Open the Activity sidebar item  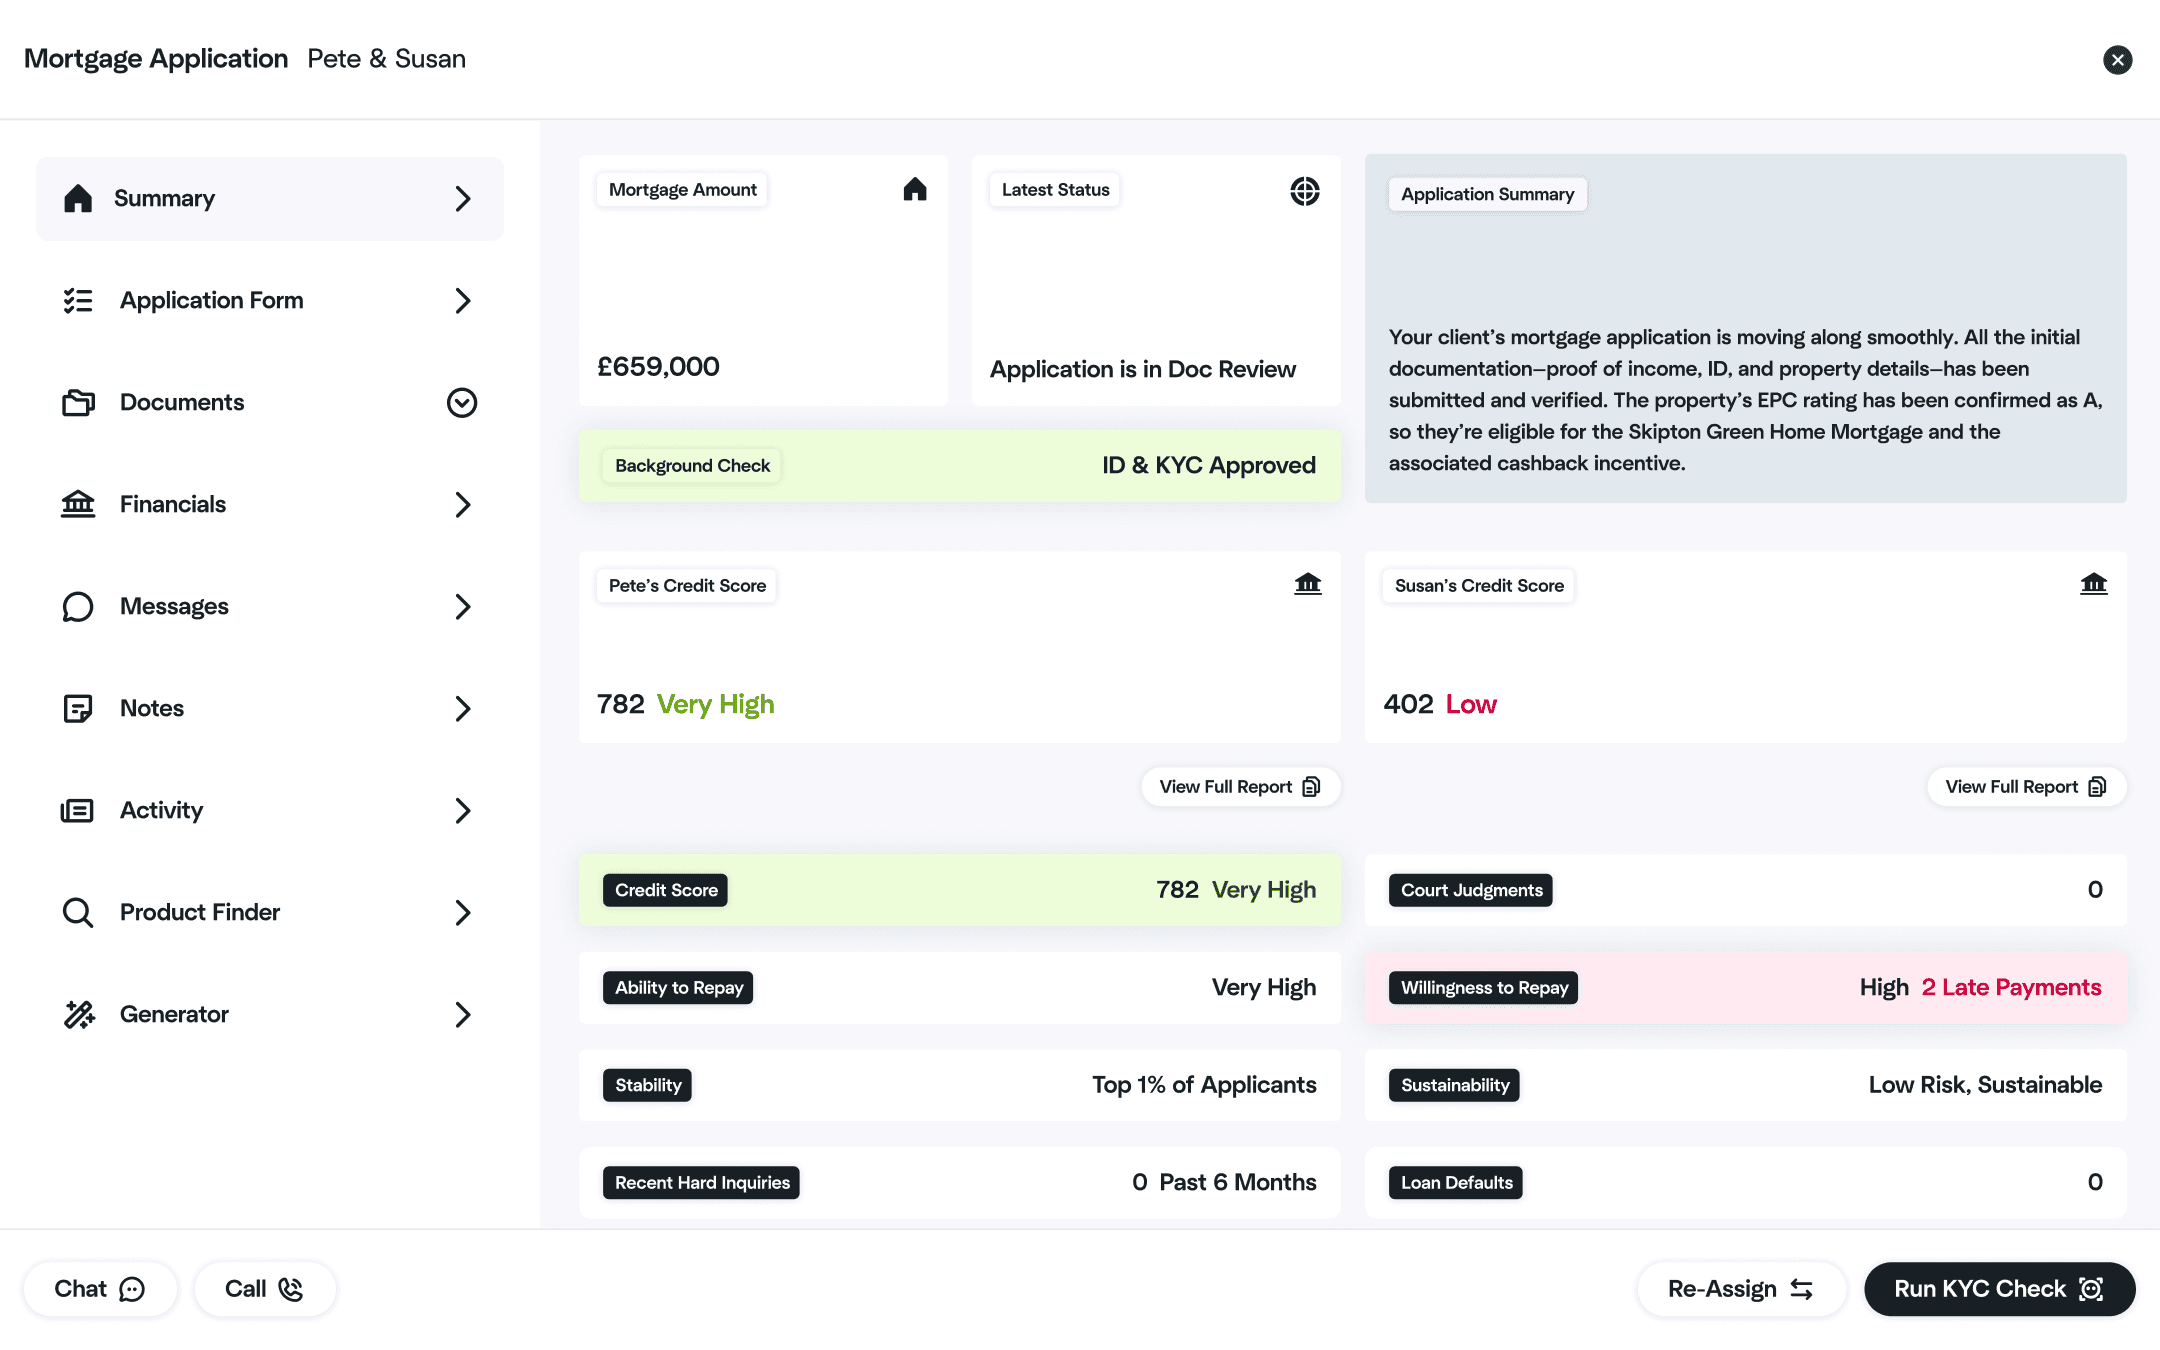(161, 810)
